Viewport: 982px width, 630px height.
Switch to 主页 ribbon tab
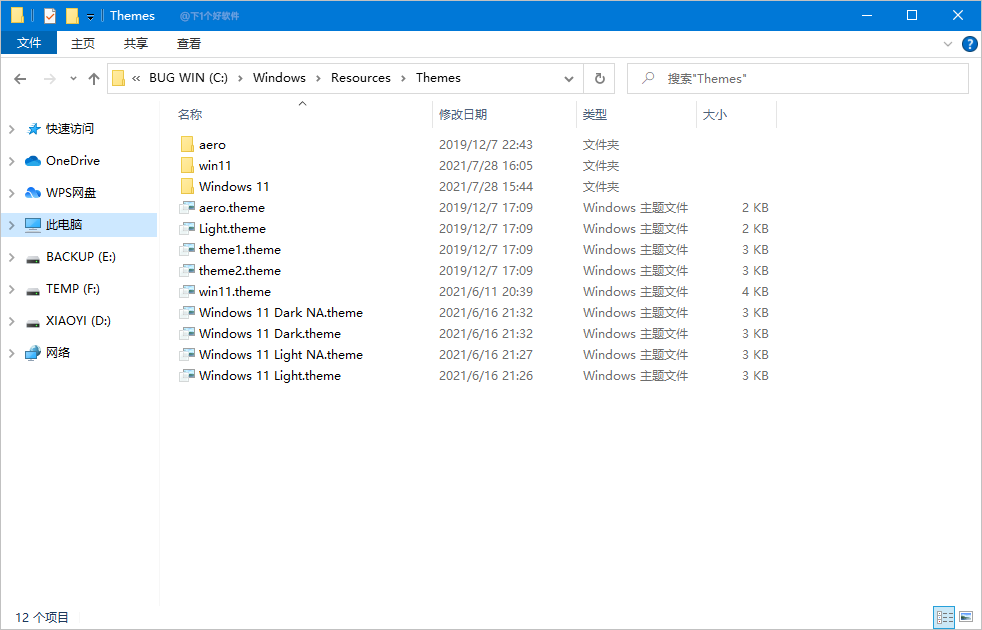(x=83, y=43)
